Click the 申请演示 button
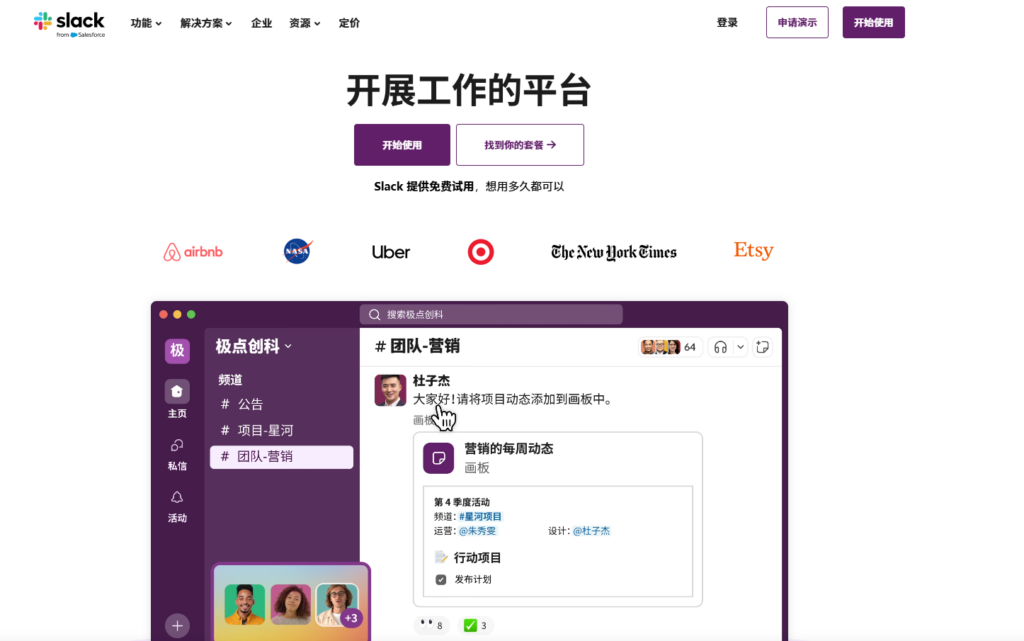The image size is (1024, 641). coord(797,23)
